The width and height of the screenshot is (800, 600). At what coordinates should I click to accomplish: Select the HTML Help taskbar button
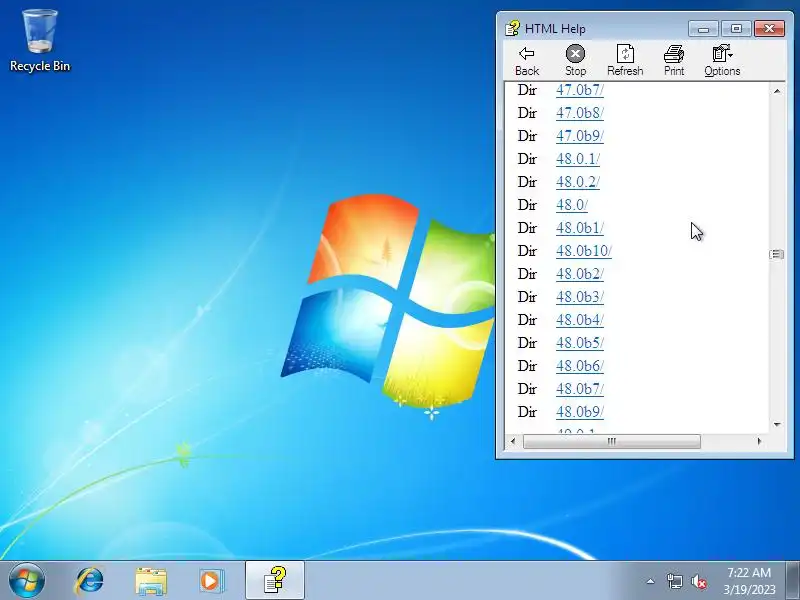[x=274, y=581]
